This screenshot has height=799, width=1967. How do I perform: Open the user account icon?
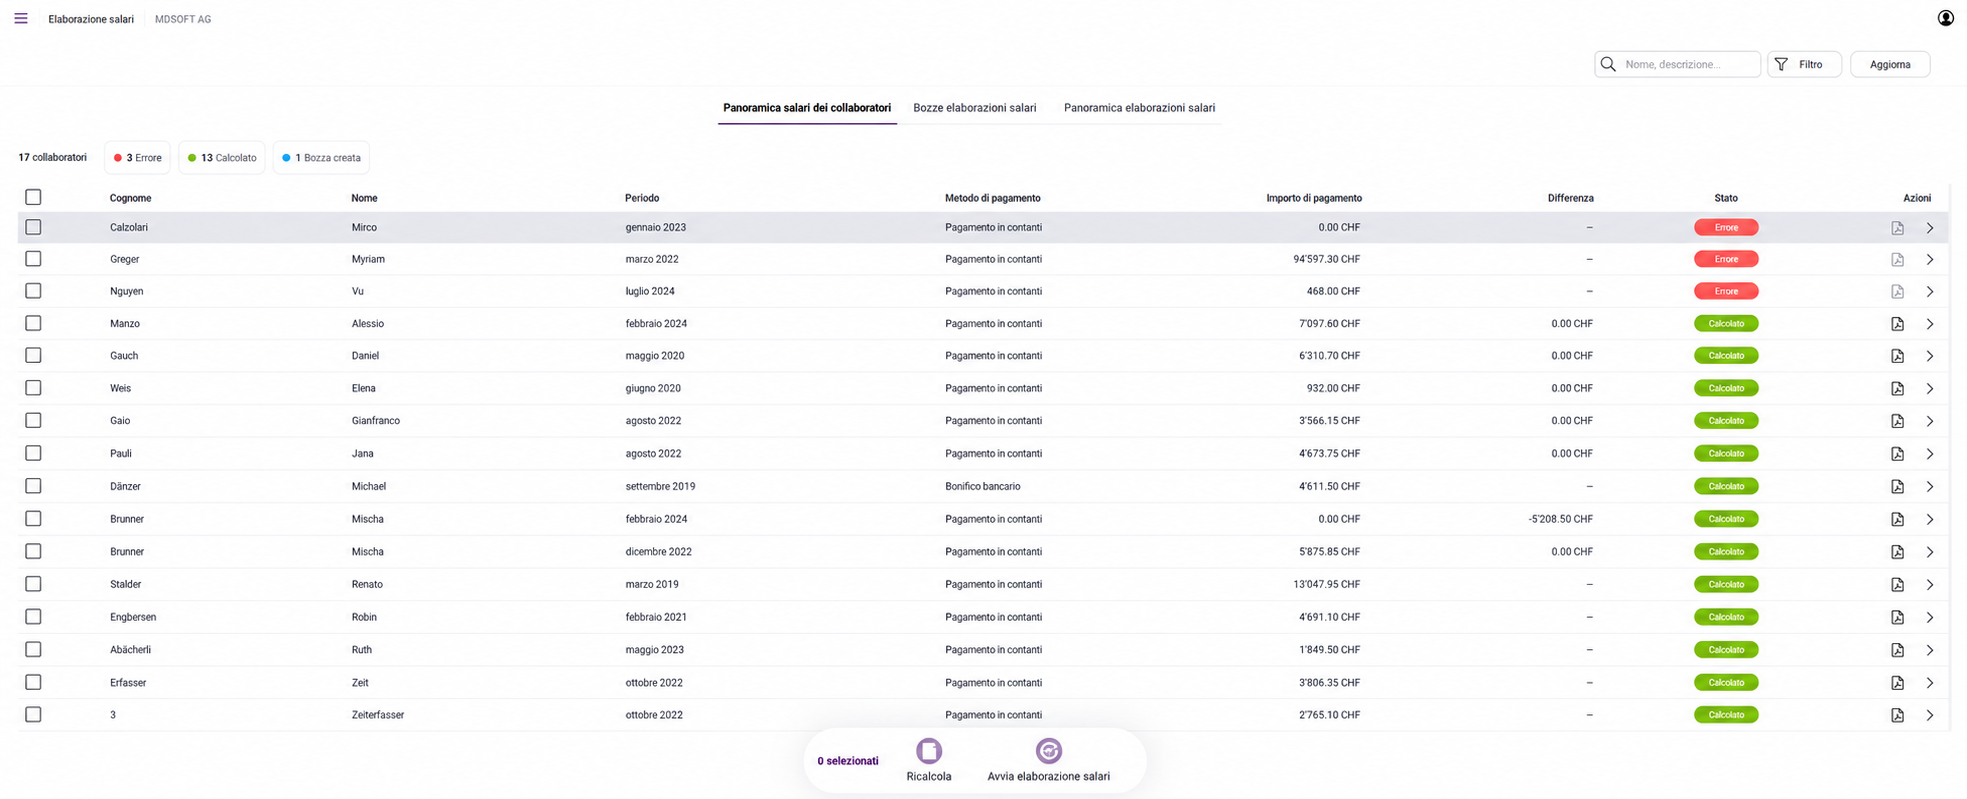(x=1945, y=18)
